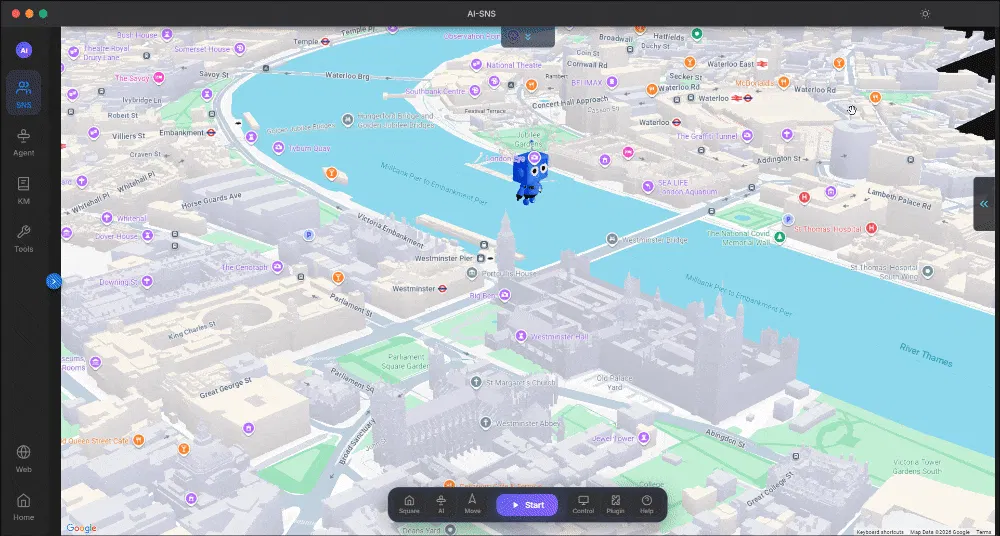
Task: Click the River Thames label
Action: pos(926,355)
